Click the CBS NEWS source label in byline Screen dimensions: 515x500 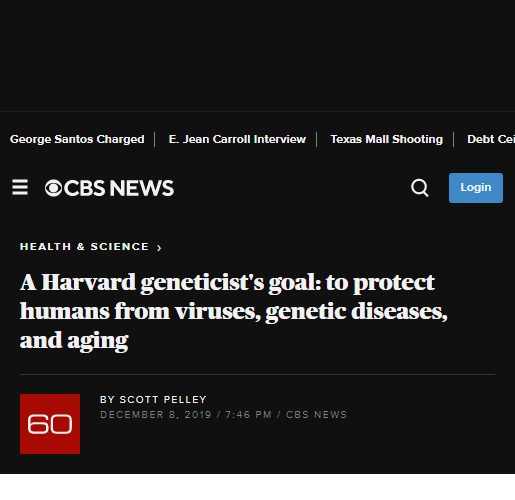316,415
